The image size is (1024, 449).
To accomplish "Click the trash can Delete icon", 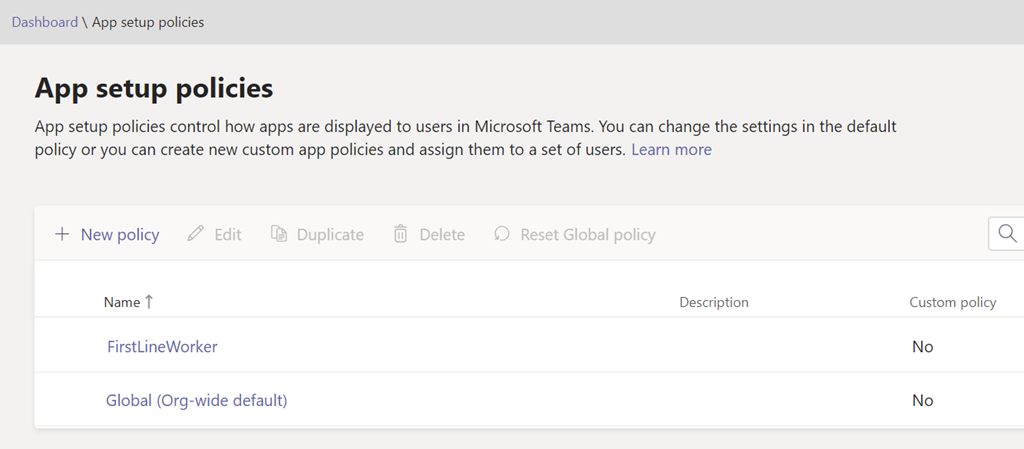I will pos(400,234).
